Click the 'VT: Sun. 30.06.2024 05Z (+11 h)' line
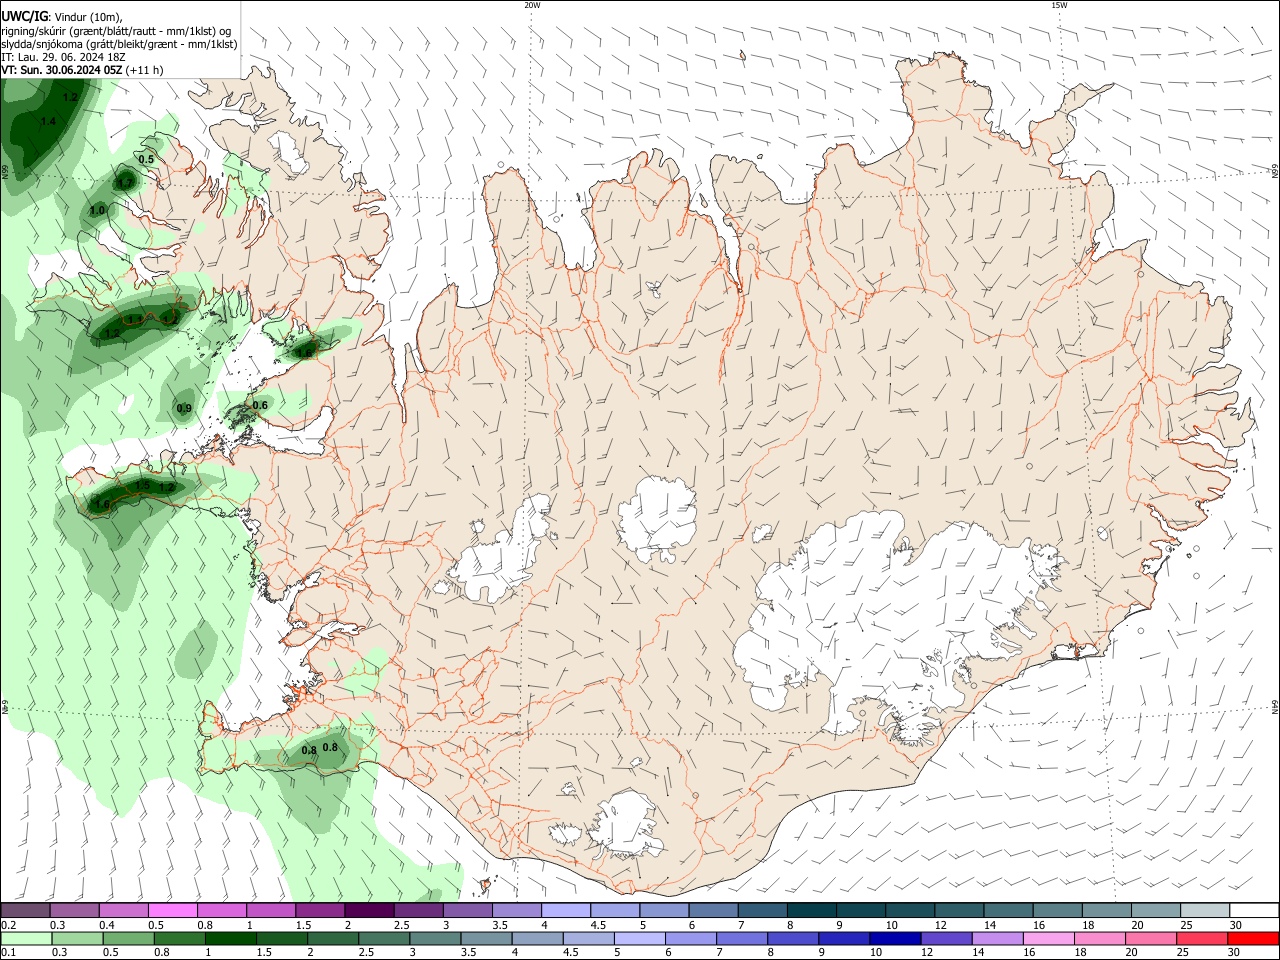1280x960 pixels. click(82, 70)
